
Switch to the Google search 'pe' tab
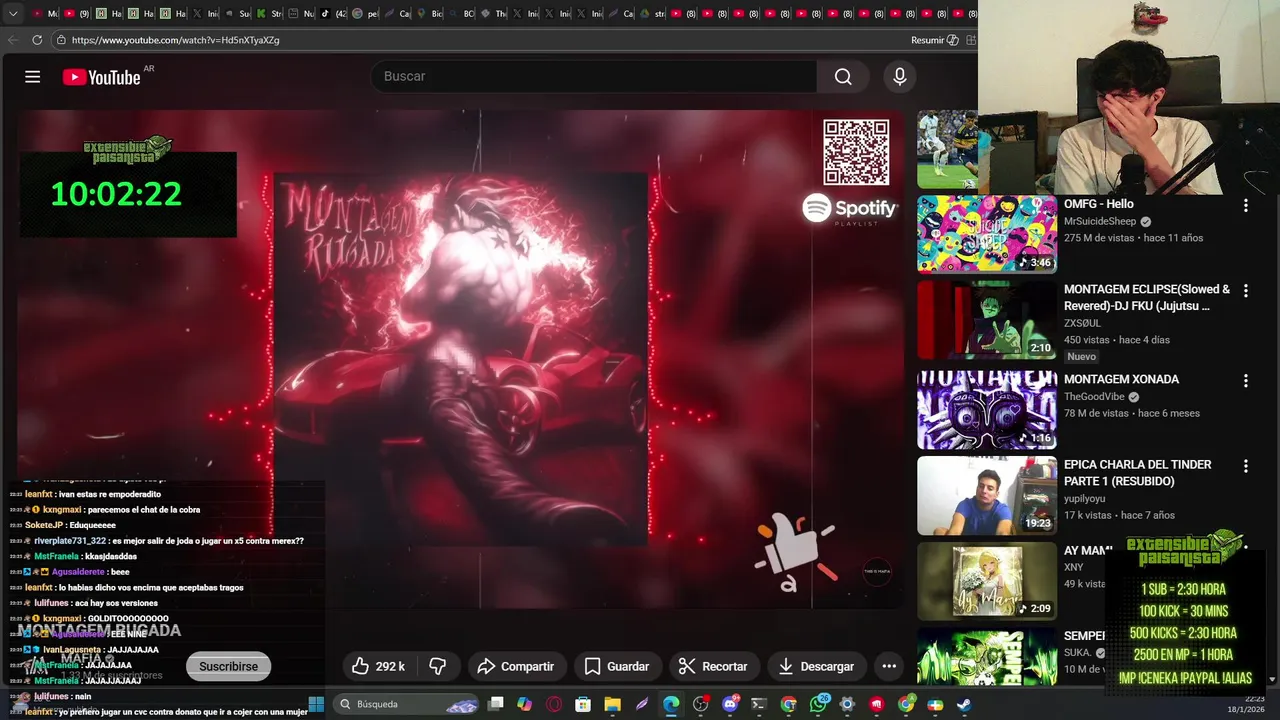tap(366, 13)
